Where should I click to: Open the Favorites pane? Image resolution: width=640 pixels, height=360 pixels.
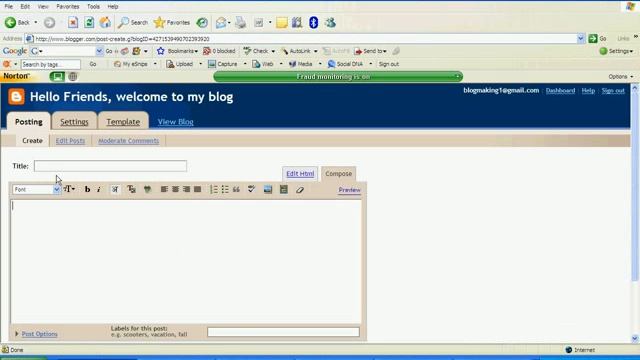click(x=172, y=22)
